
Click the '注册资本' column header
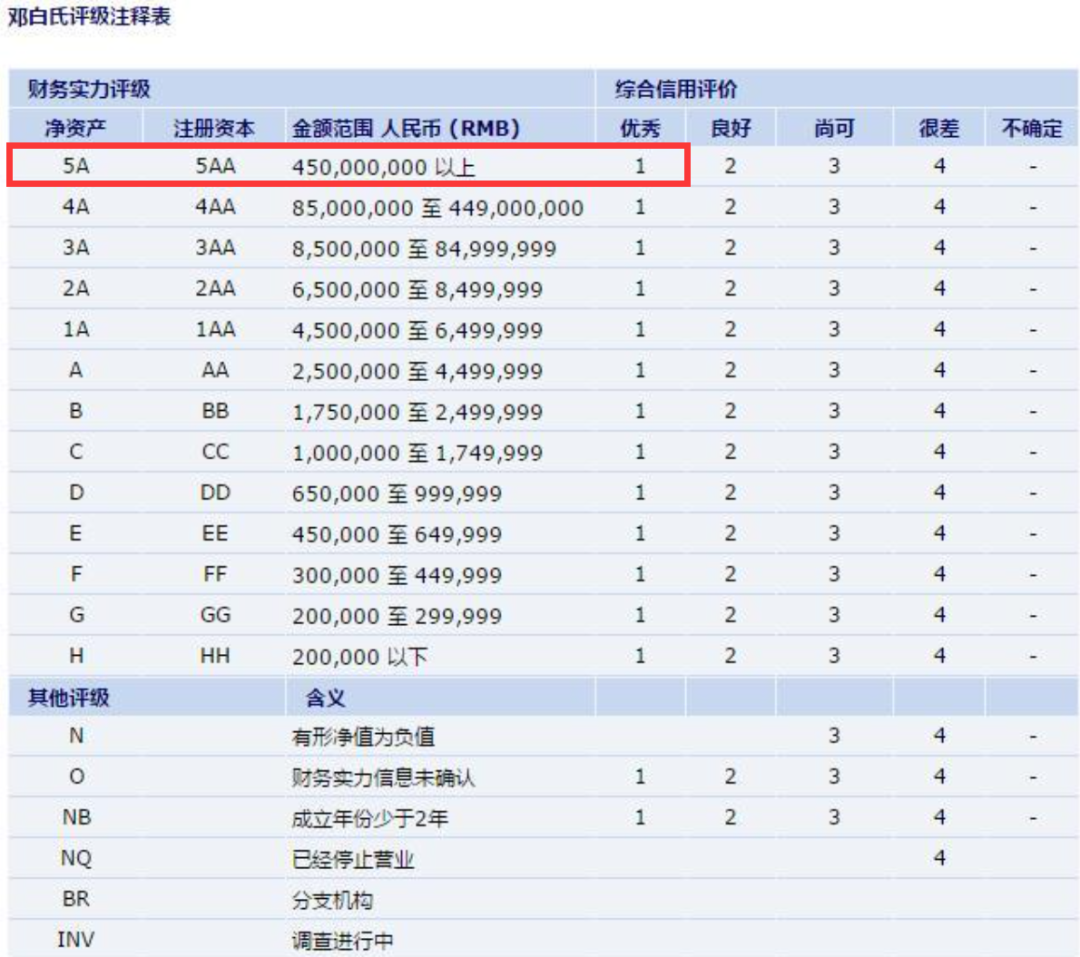214,127
